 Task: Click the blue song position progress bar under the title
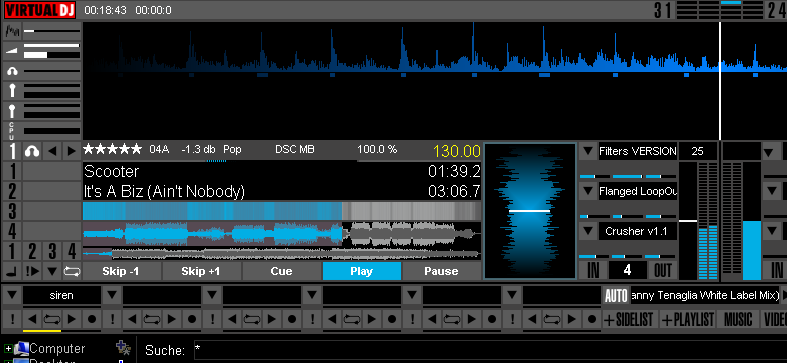[282, 211]
